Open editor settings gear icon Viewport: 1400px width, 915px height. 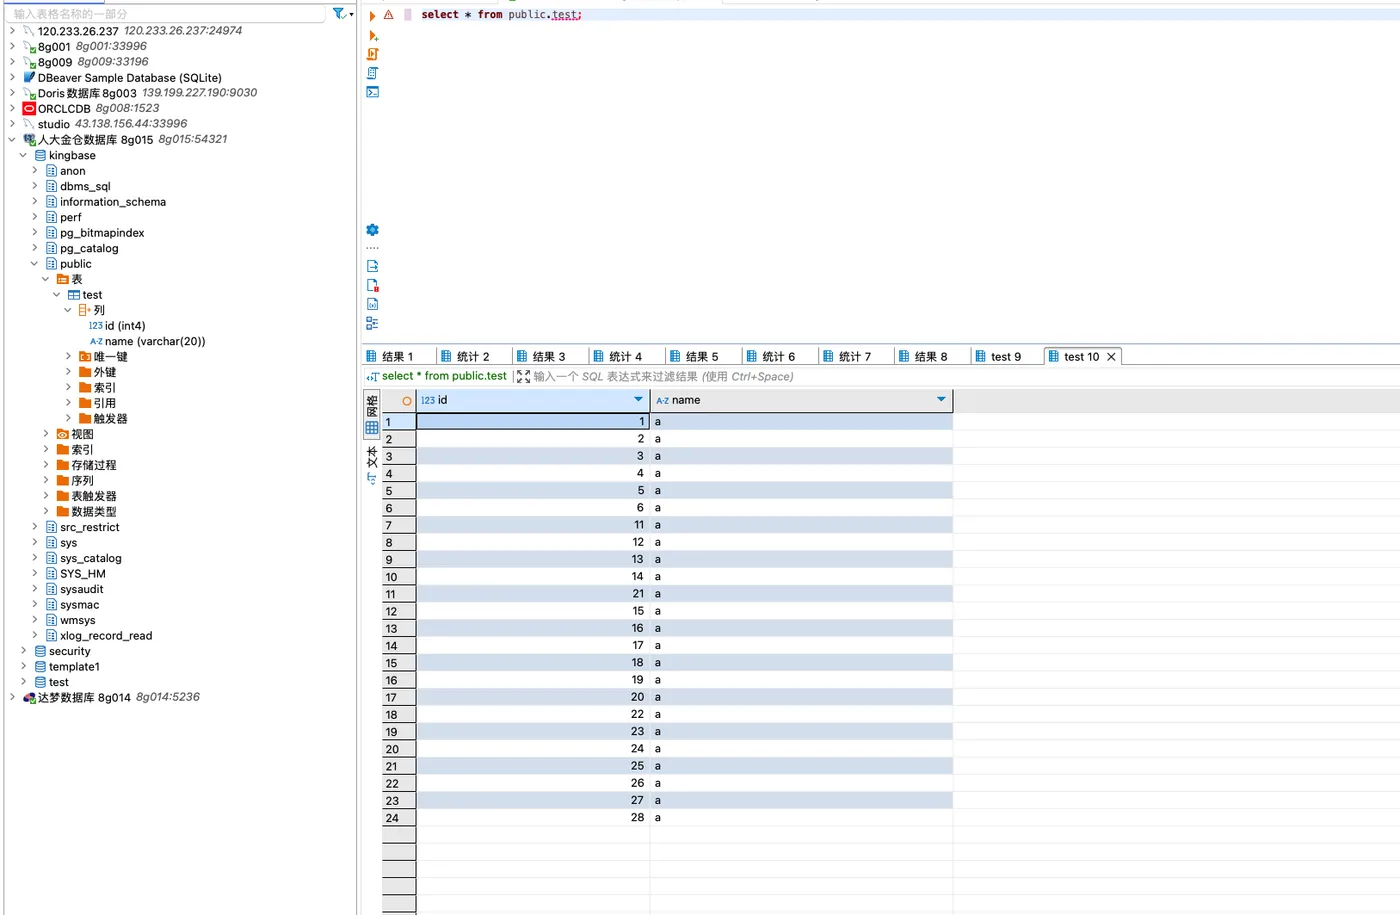pyautogui.click(x=373, y=230)
